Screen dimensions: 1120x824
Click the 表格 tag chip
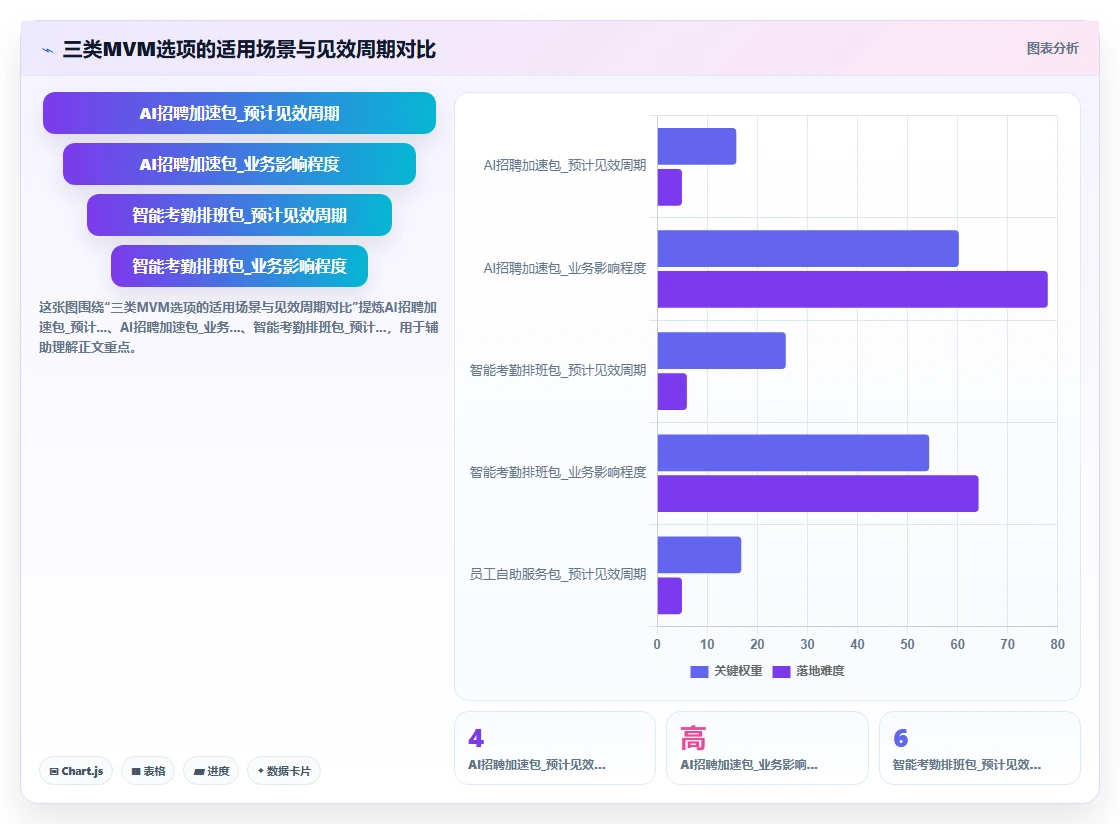pos(148,771)
